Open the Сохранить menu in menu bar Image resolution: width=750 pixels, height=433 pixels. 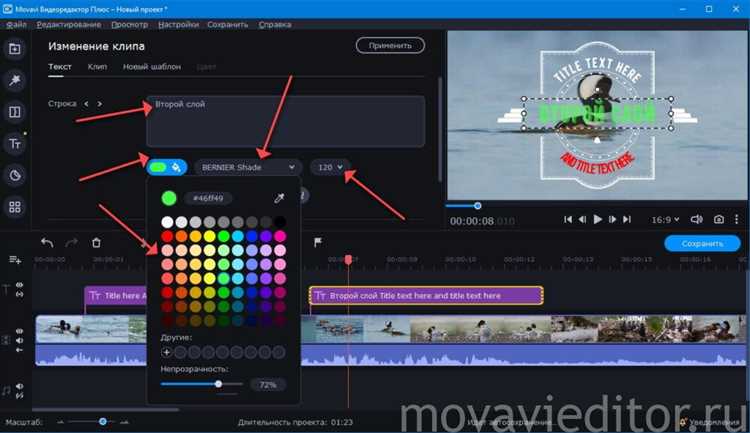point(228,24)
